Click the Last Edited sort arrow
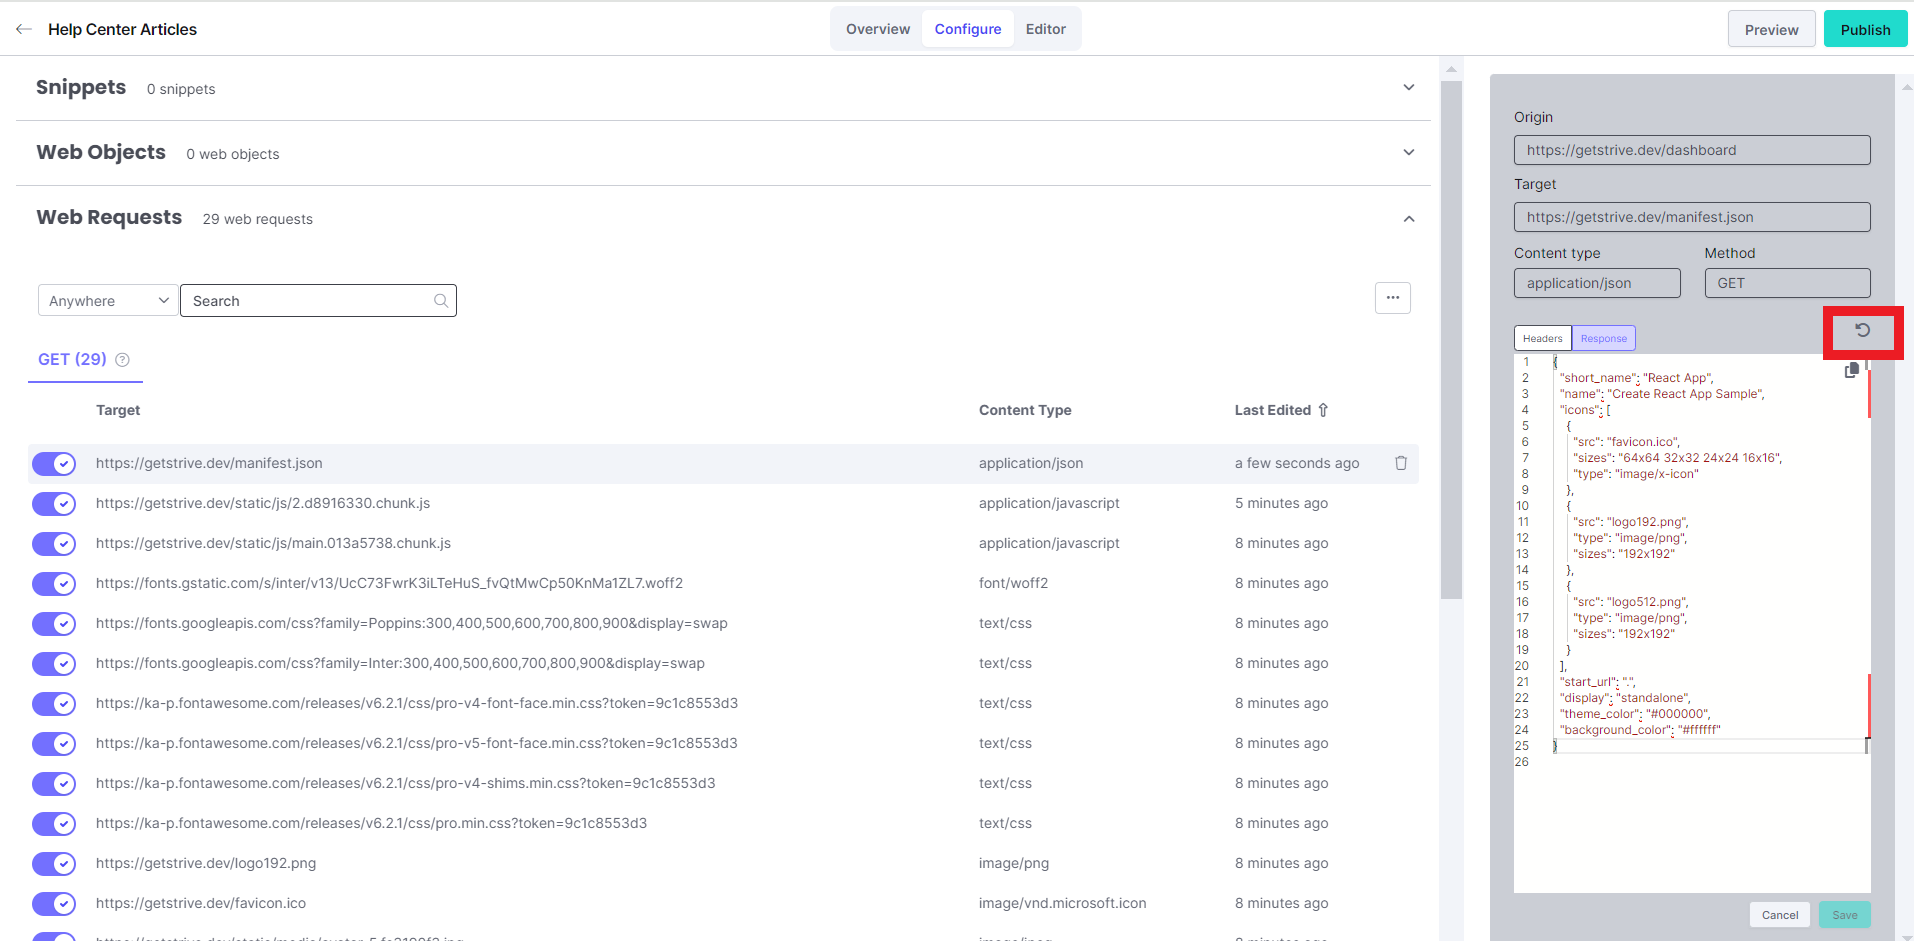Screen dimensions: 1914x941 (x=1323, y=410)
